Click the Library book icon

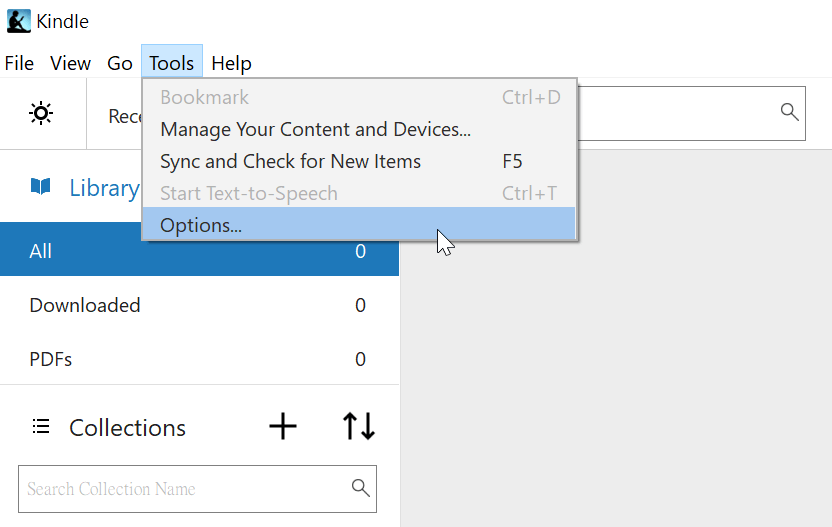(x=41, y=187)
